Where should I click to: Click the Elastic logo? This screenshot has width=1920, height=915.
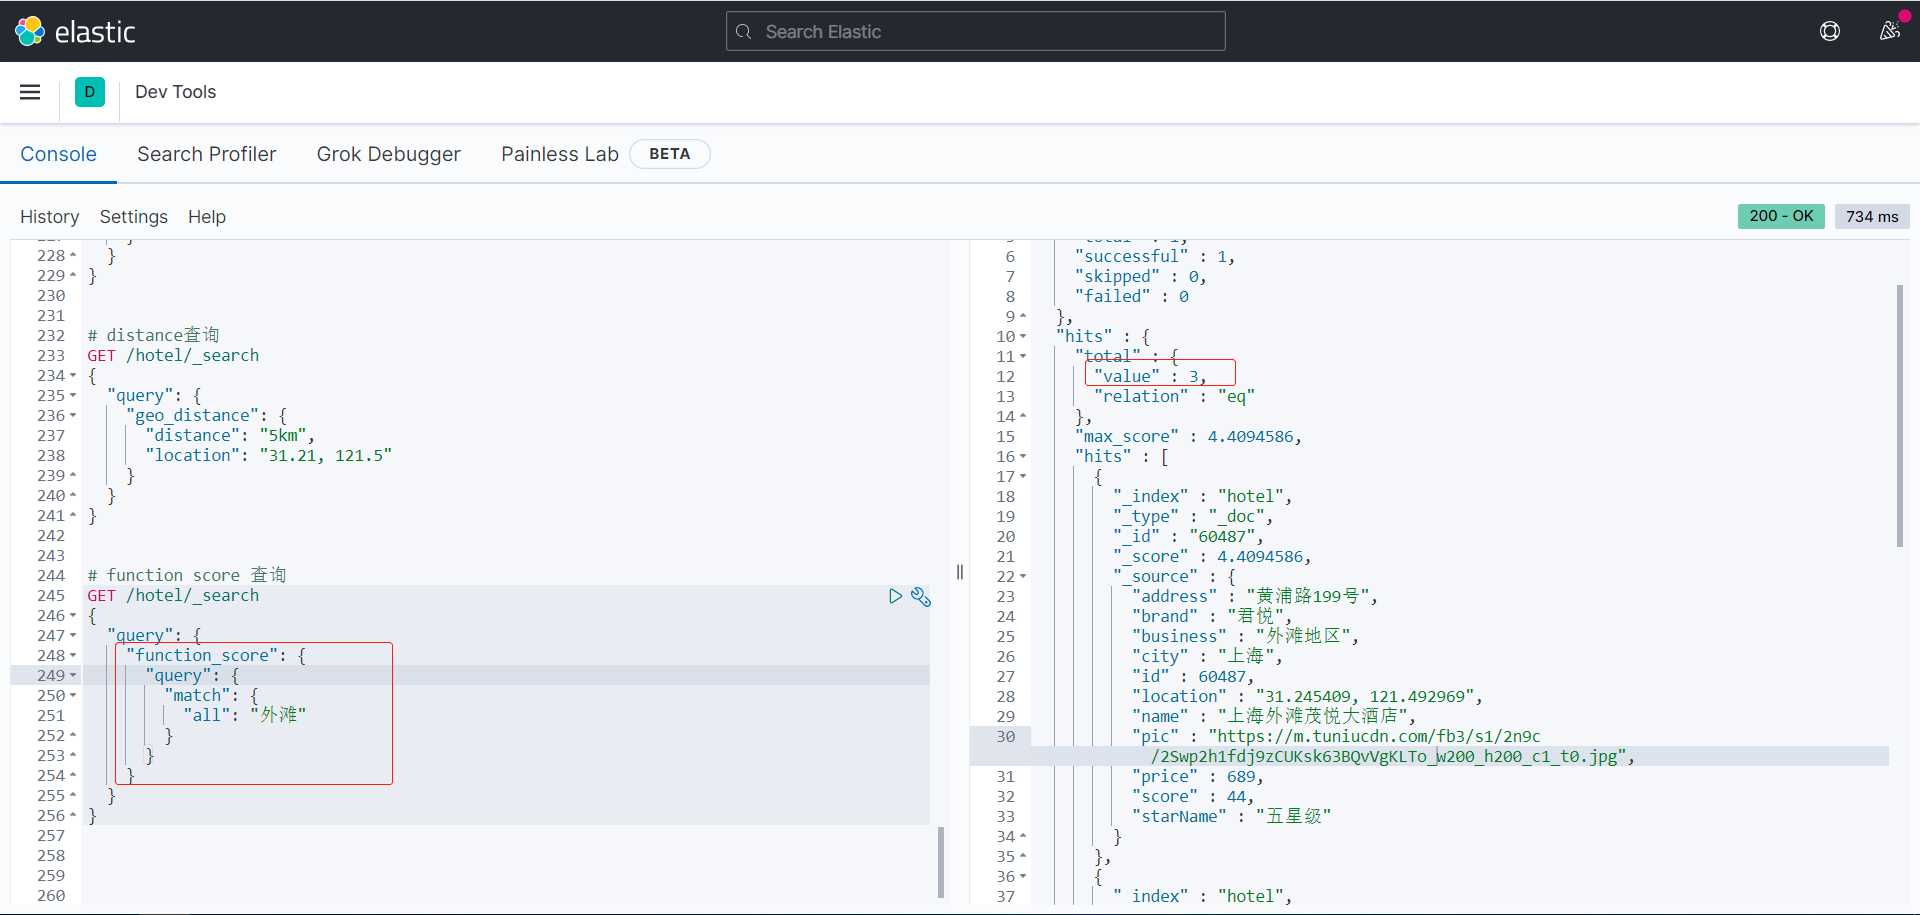pyautogui.click(x=75, y=32)
